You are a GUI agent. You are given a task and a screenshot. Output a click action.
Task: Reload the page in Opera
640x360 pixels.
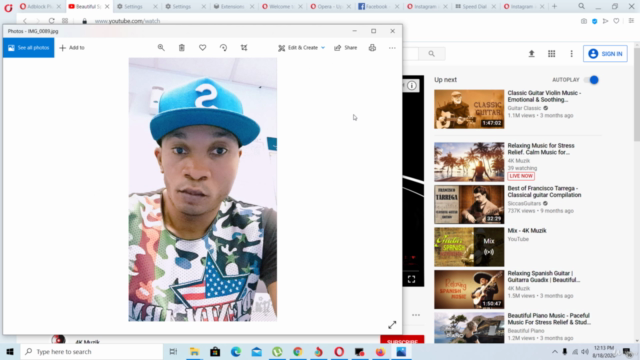pyautogui.click(x=51, y=21)
